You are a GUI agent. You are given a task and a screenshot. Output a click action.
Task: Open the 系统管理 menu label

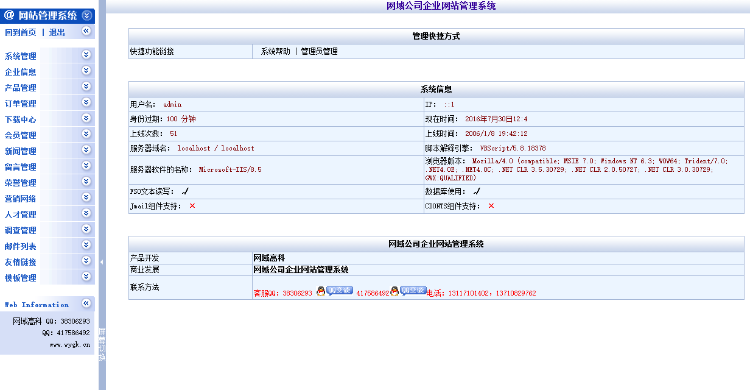[x=21, y=56]
